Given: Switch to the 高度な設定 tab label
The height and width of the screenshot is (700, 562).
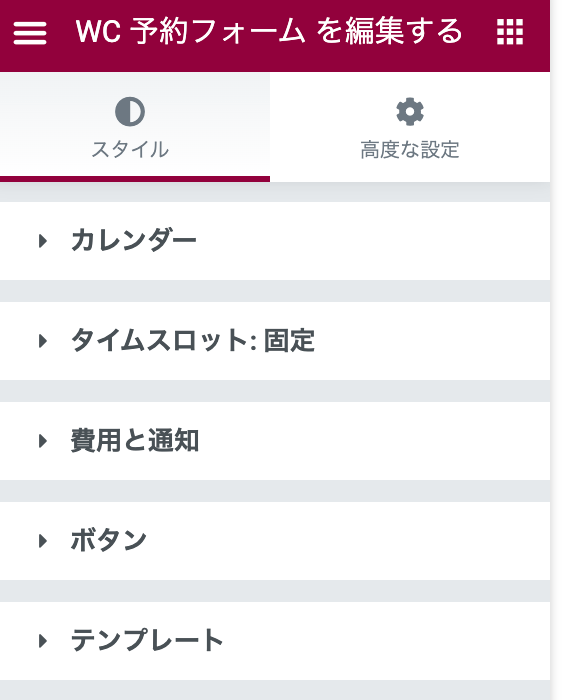Looking at the screenshot, I should 410,150.
